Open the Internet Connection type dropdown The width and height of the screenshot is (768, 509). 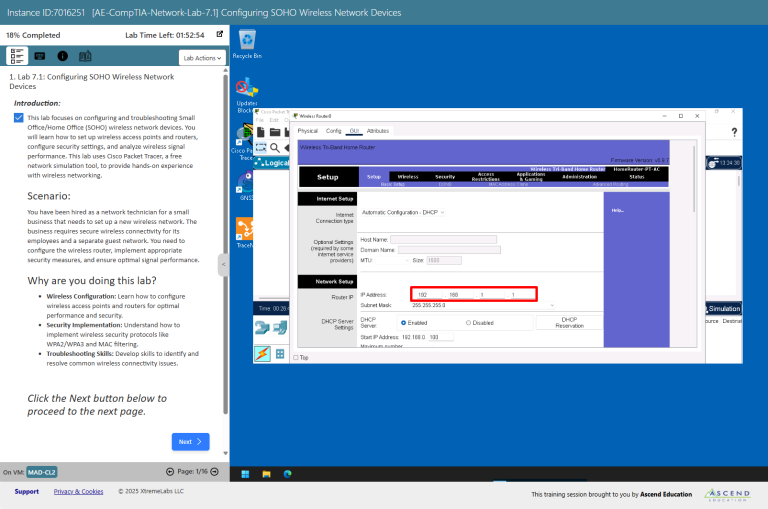point(403,213)
